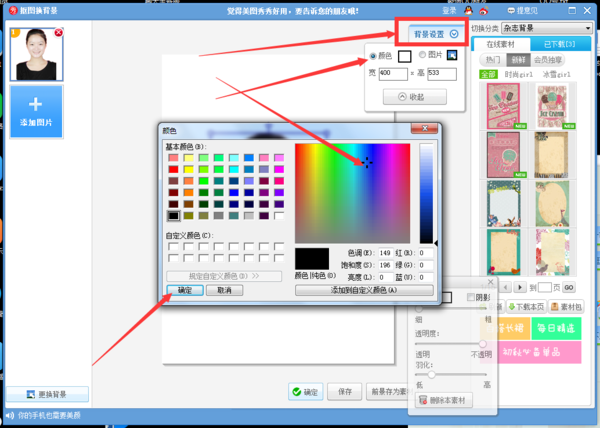Image resolution: width=600 pixels, height=428 pixels.
Task: Click the 添加图片 plus tile
Action: click(x=36, y=111)
